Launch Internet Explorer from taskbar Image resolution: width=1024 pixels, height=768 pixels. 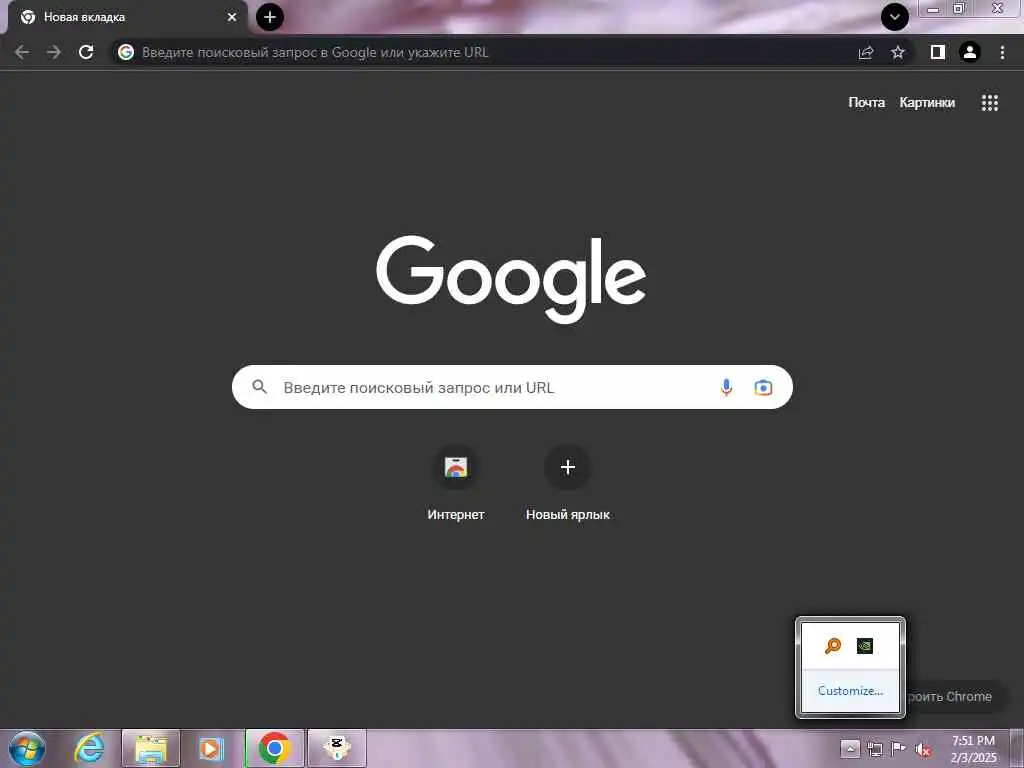click(x=89, y=748)
